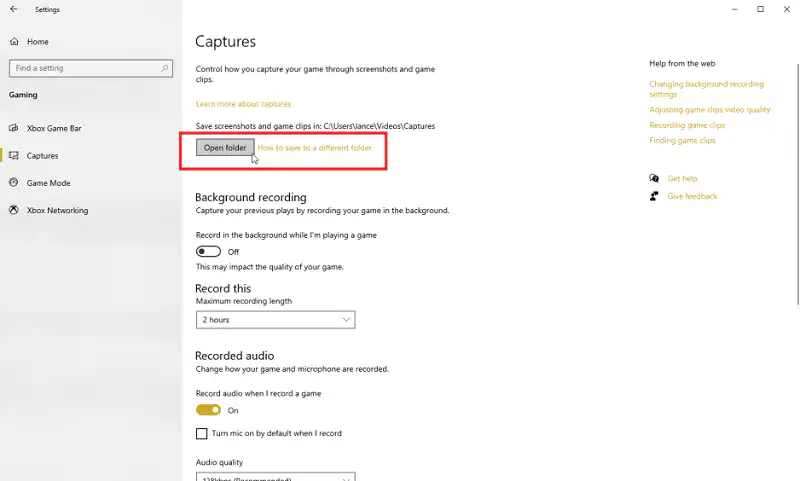This screenshot has height=481, width=800.
Task: Select the Xbox Game Bar icon
Action: click(x=14, y=129)
